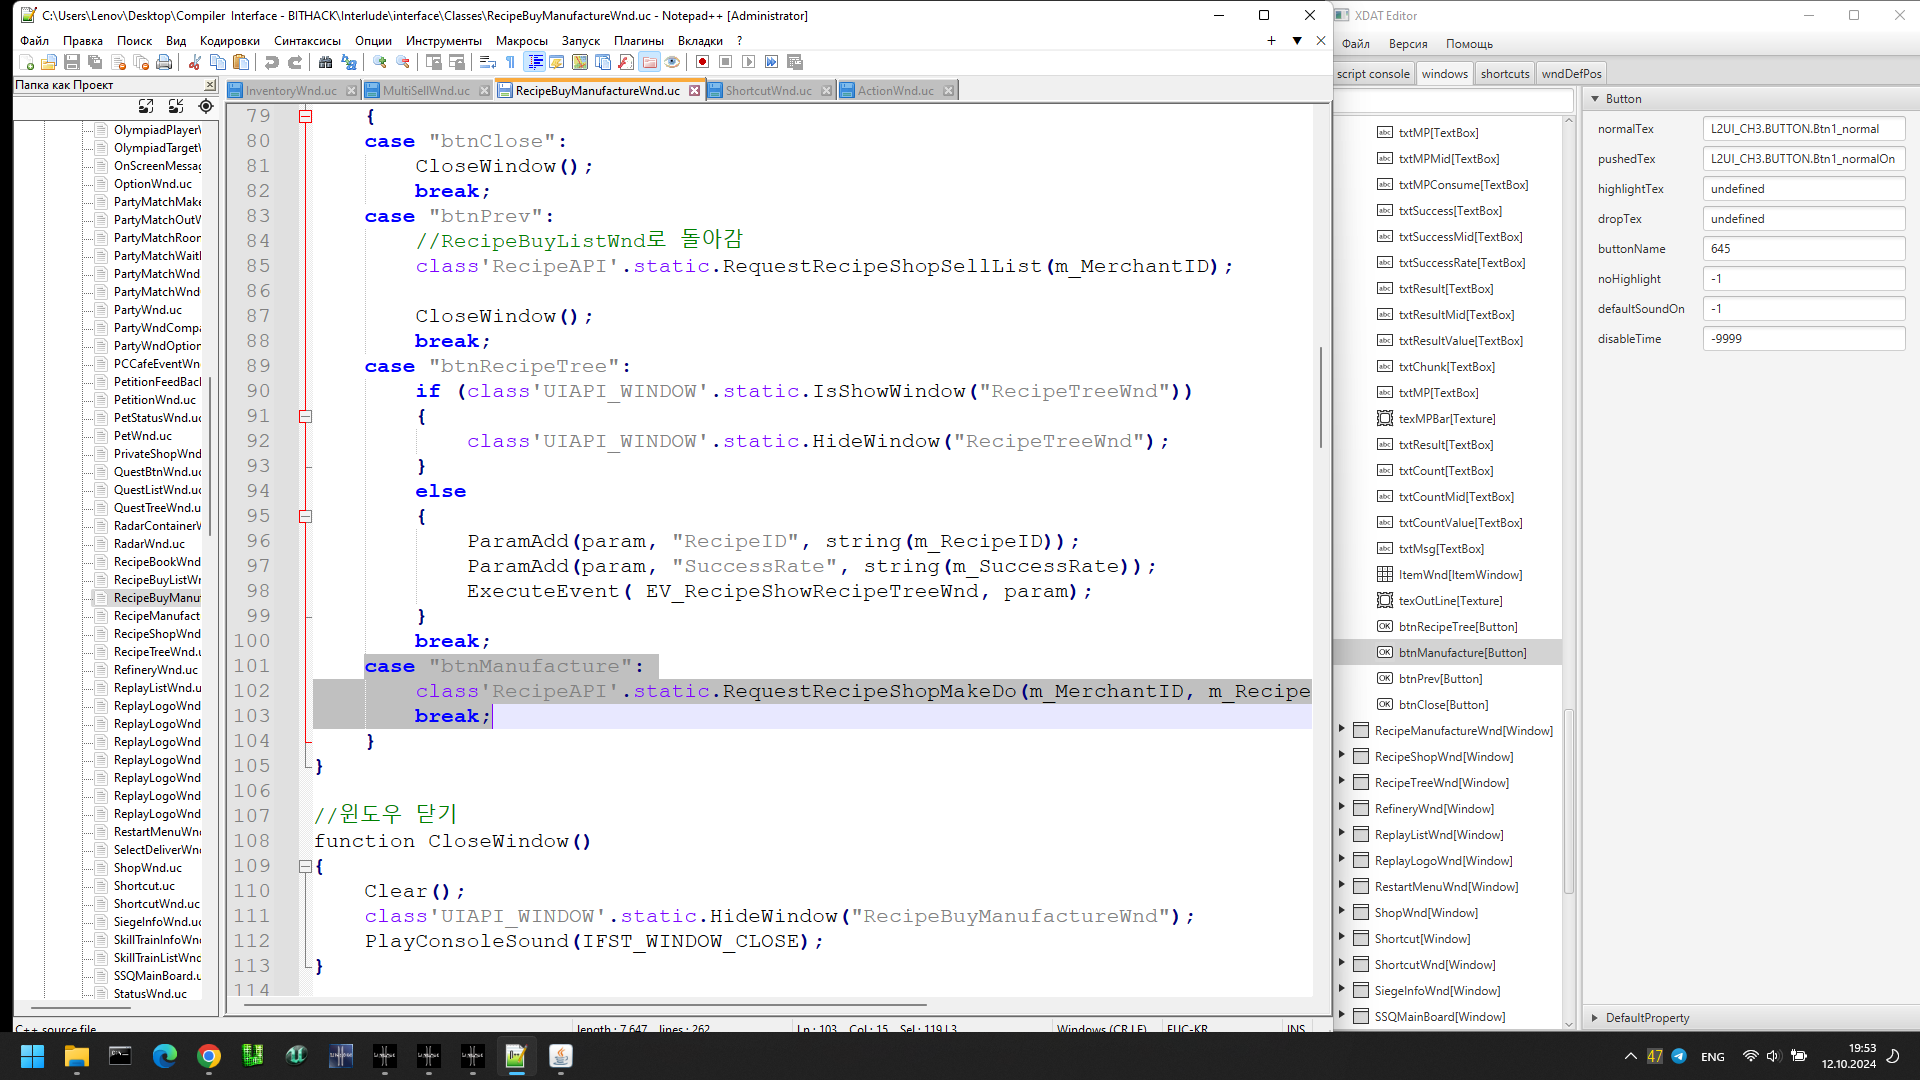The width and height of the screenshot is (1920, 1080).
Task: Collapse code fold at line 95
Action: coord(306,516)
